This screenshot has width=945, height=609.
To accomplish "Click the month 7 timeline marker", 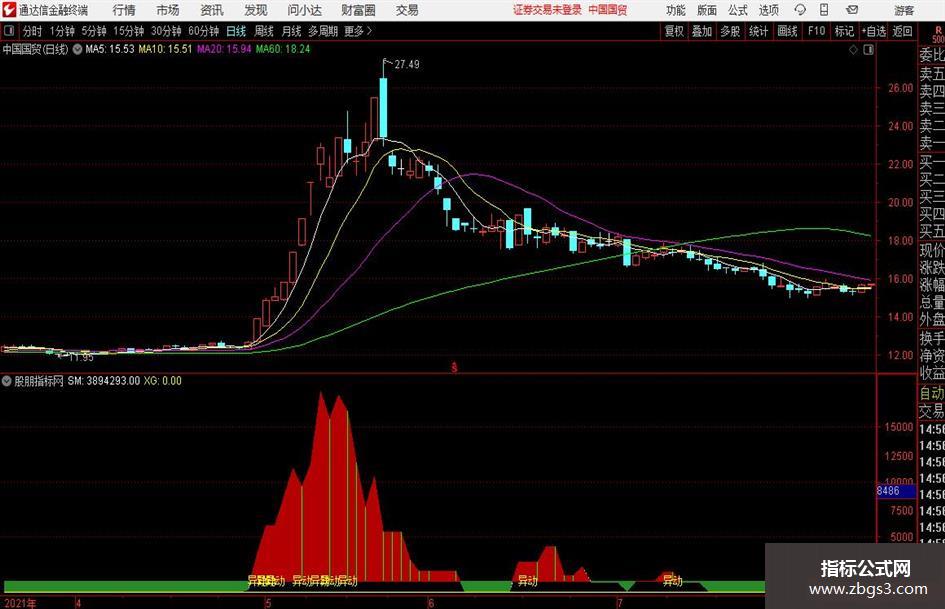I will (x=618, y=603).
